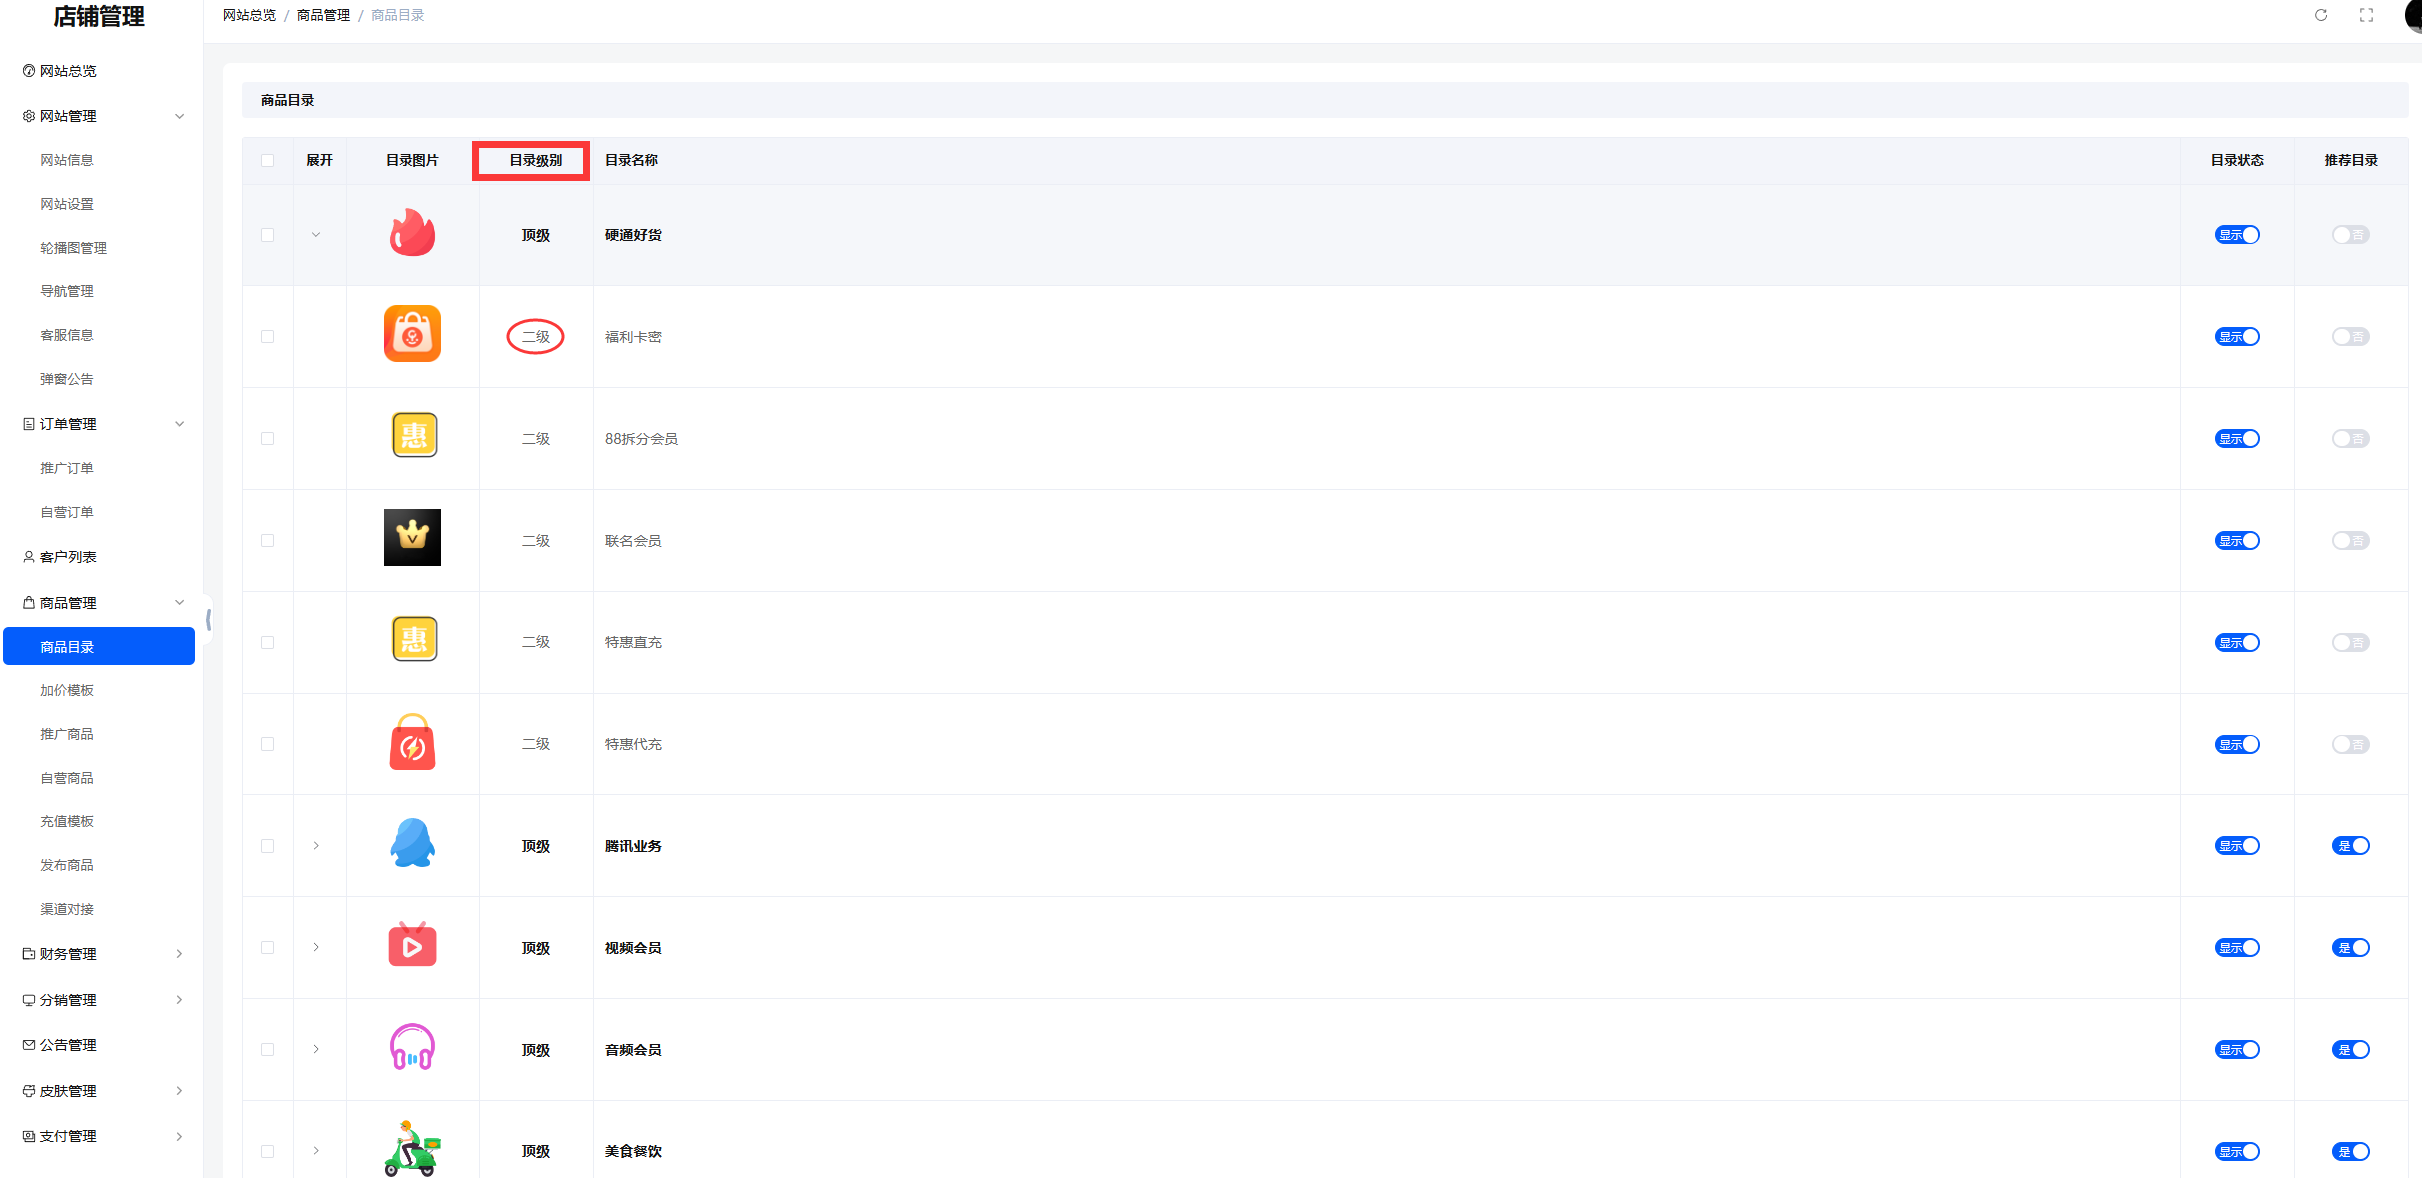
Task: Tick the checkbox for 联名会员 row
Action: point(267,541)
